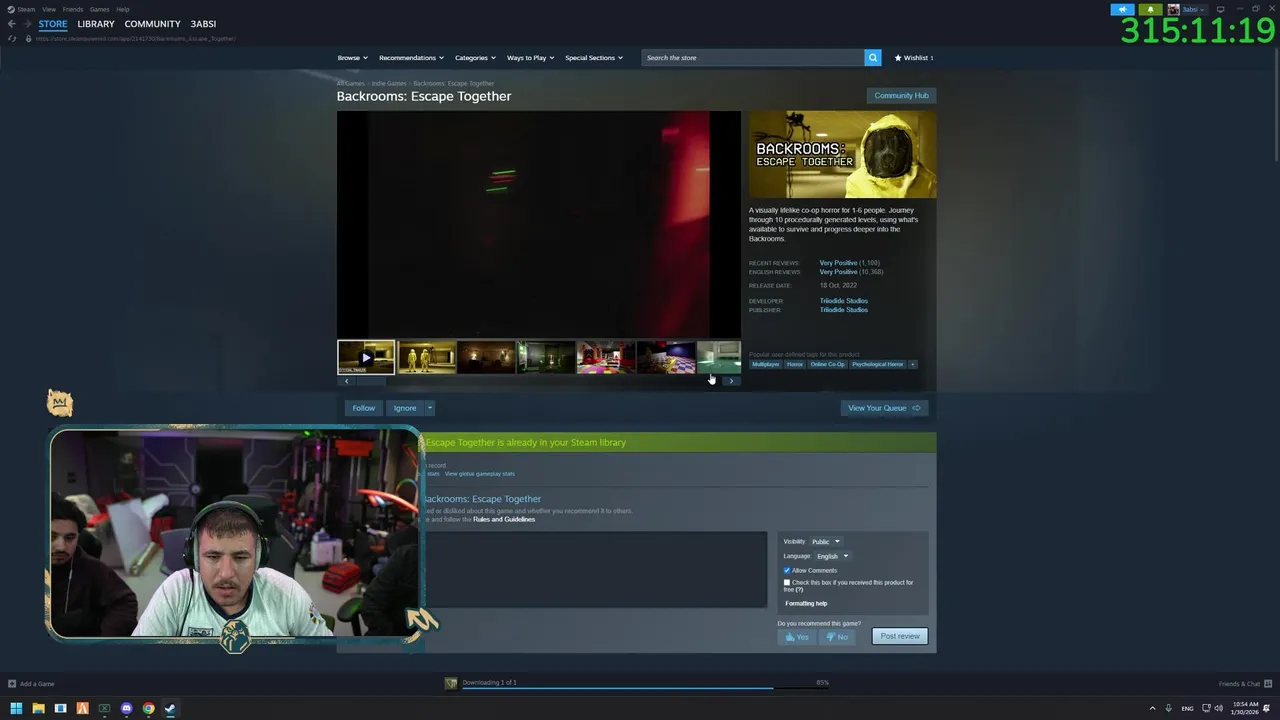The height and width of the screenshot is (720, 1280).
Task: Open Triodide Studios developer link
Action: point(844,301)
